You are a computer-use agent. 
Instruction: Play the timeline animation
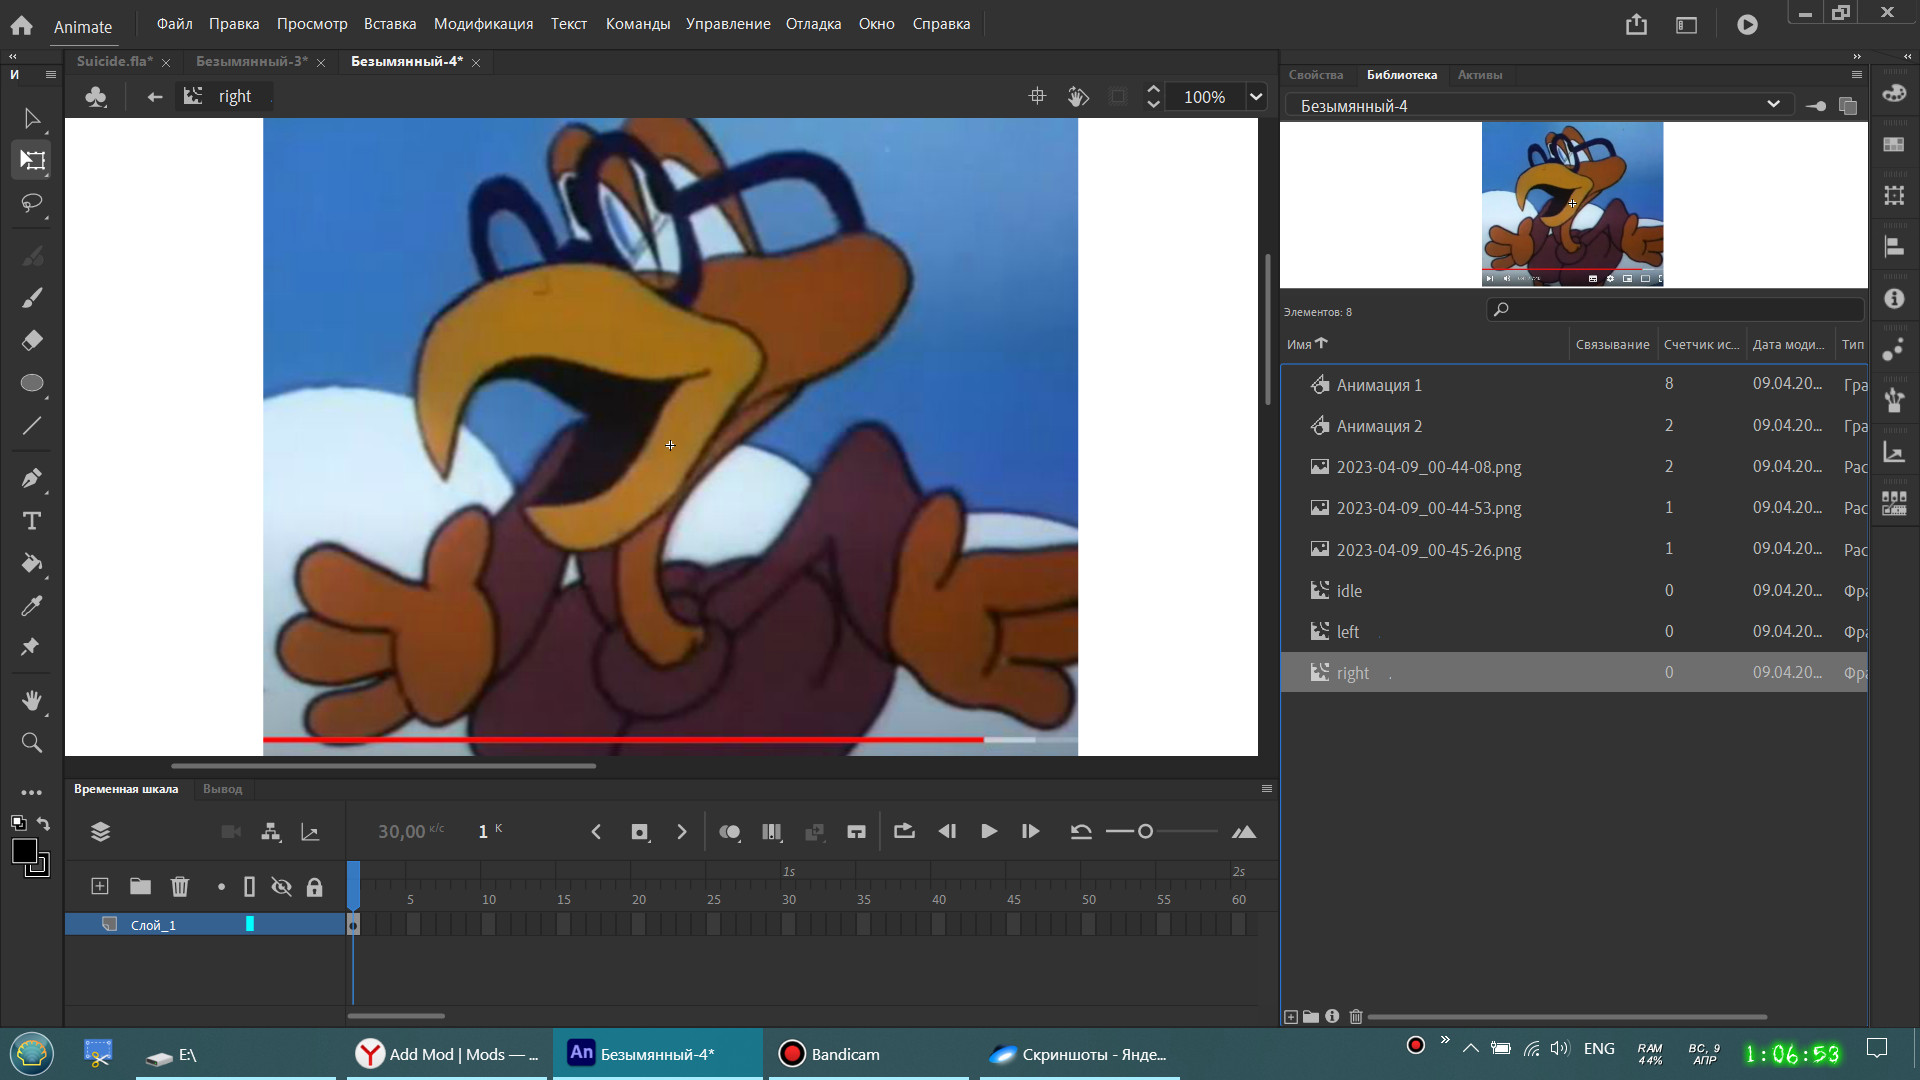[x=989, y=832]
